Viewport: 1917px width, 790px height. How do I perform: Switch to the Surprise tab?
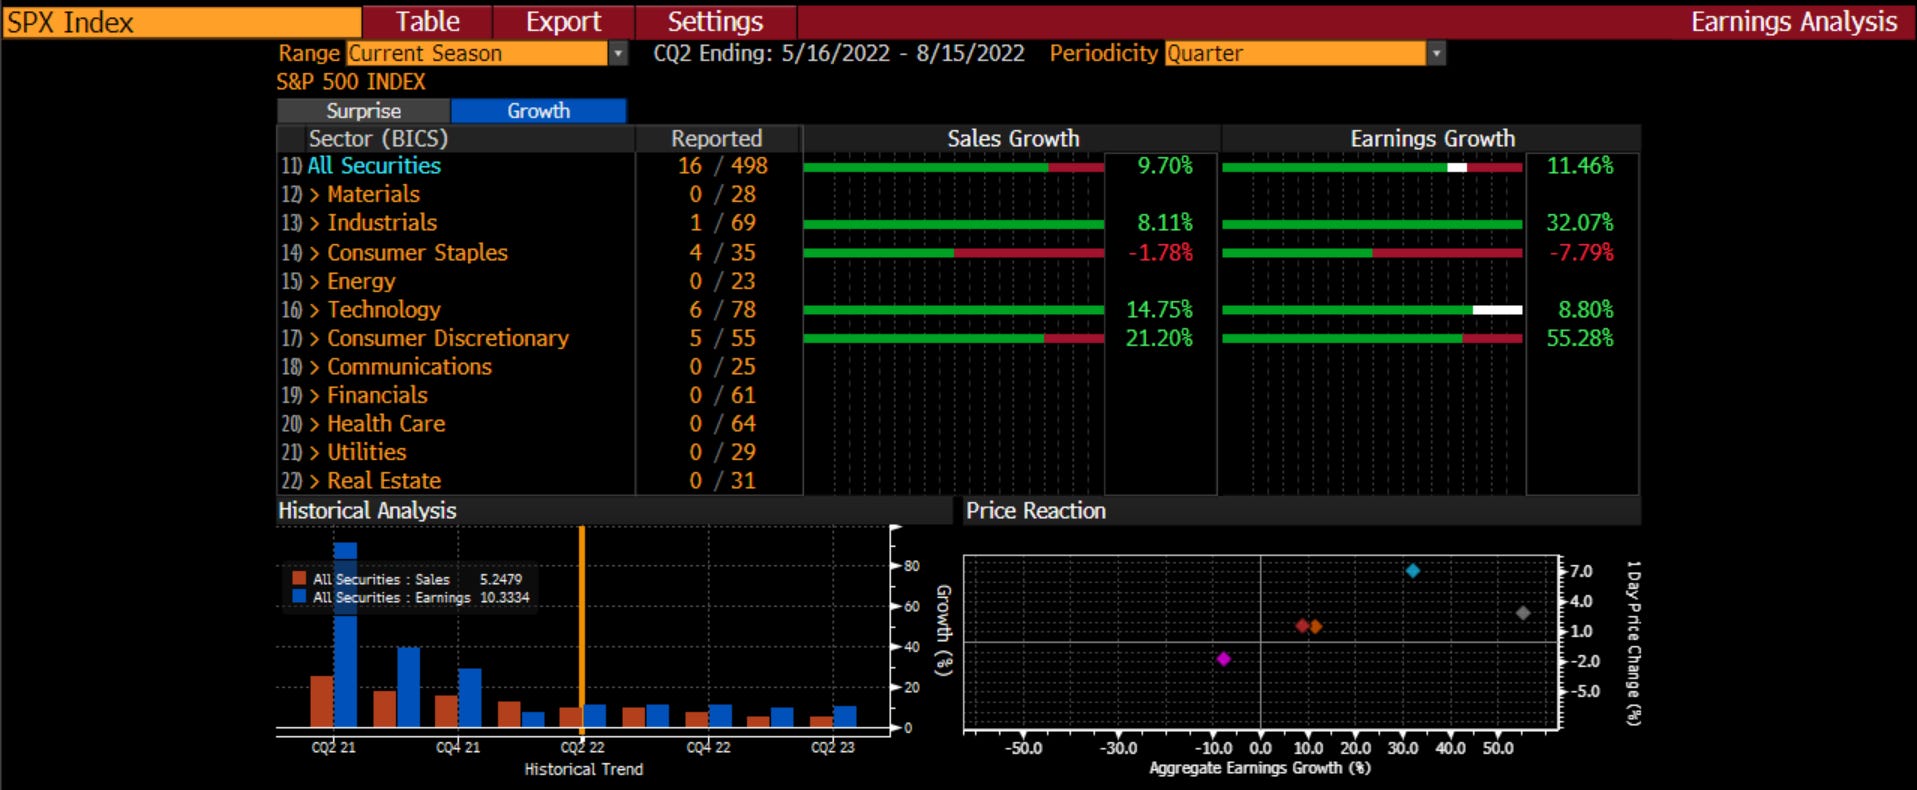(363, 111)
